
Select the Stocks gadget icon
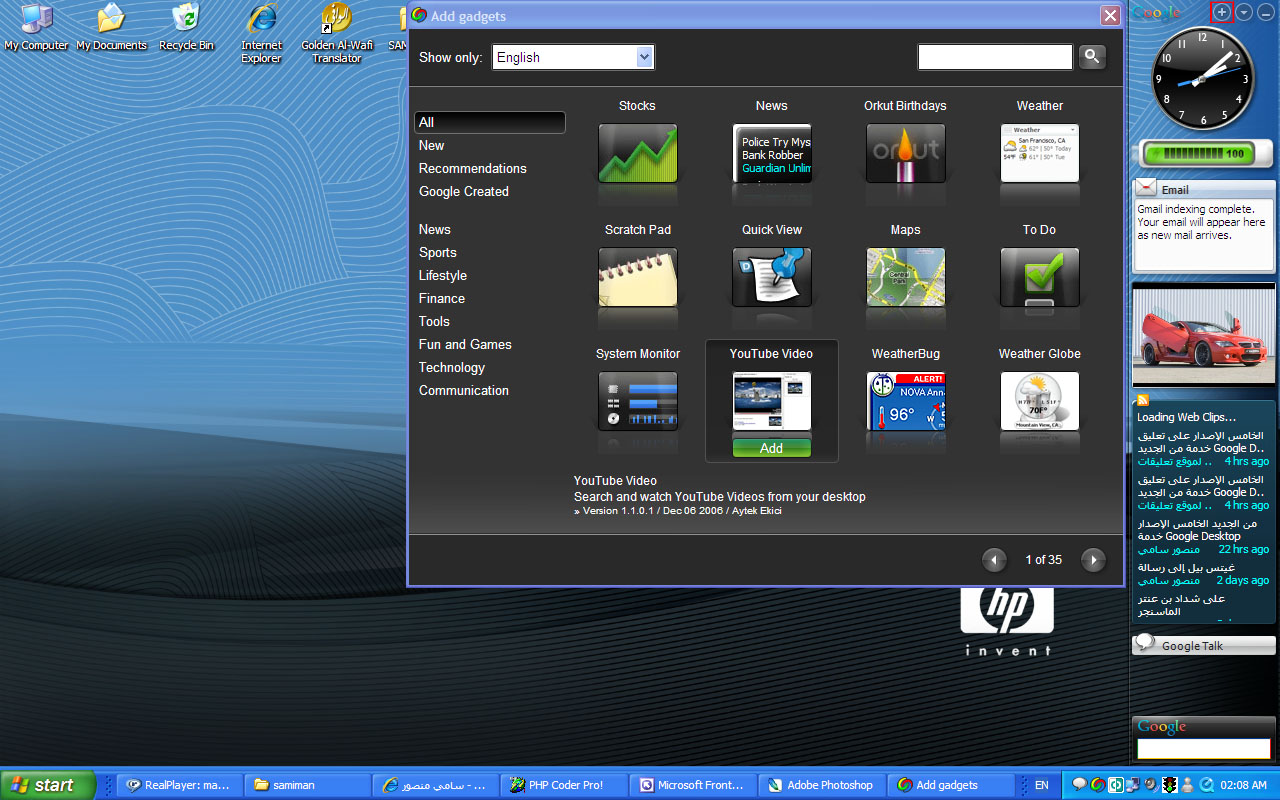[638, 153]
